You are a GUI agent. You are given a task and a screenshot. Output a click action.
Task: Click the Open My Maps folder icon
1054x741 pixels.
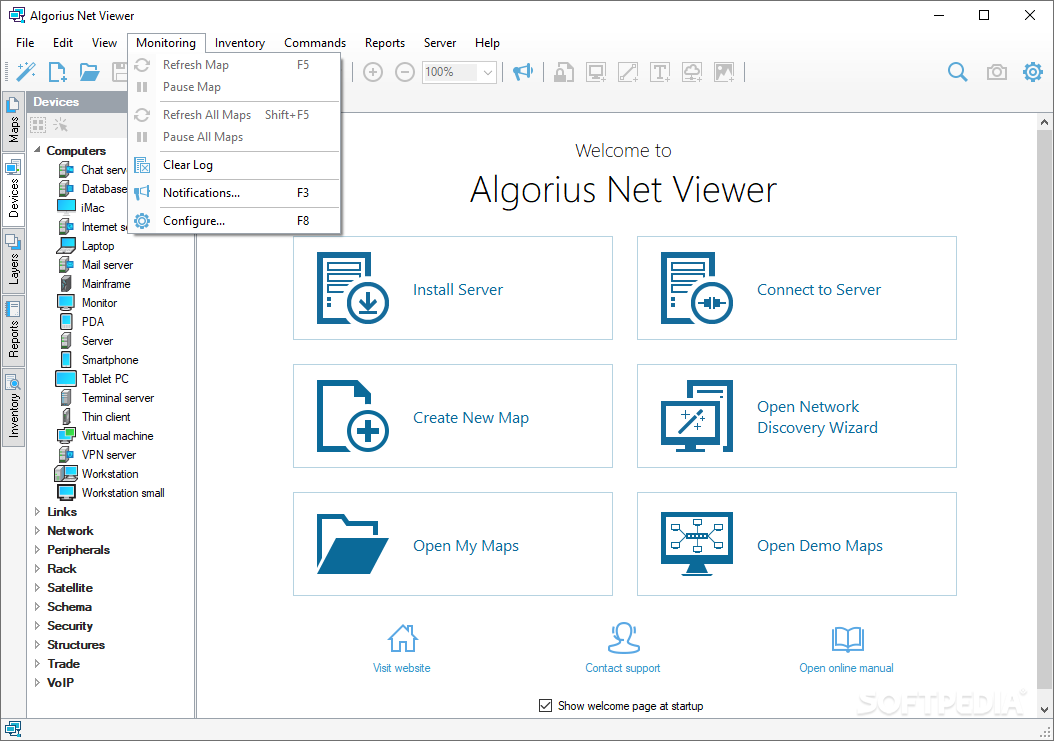[352, 544]
